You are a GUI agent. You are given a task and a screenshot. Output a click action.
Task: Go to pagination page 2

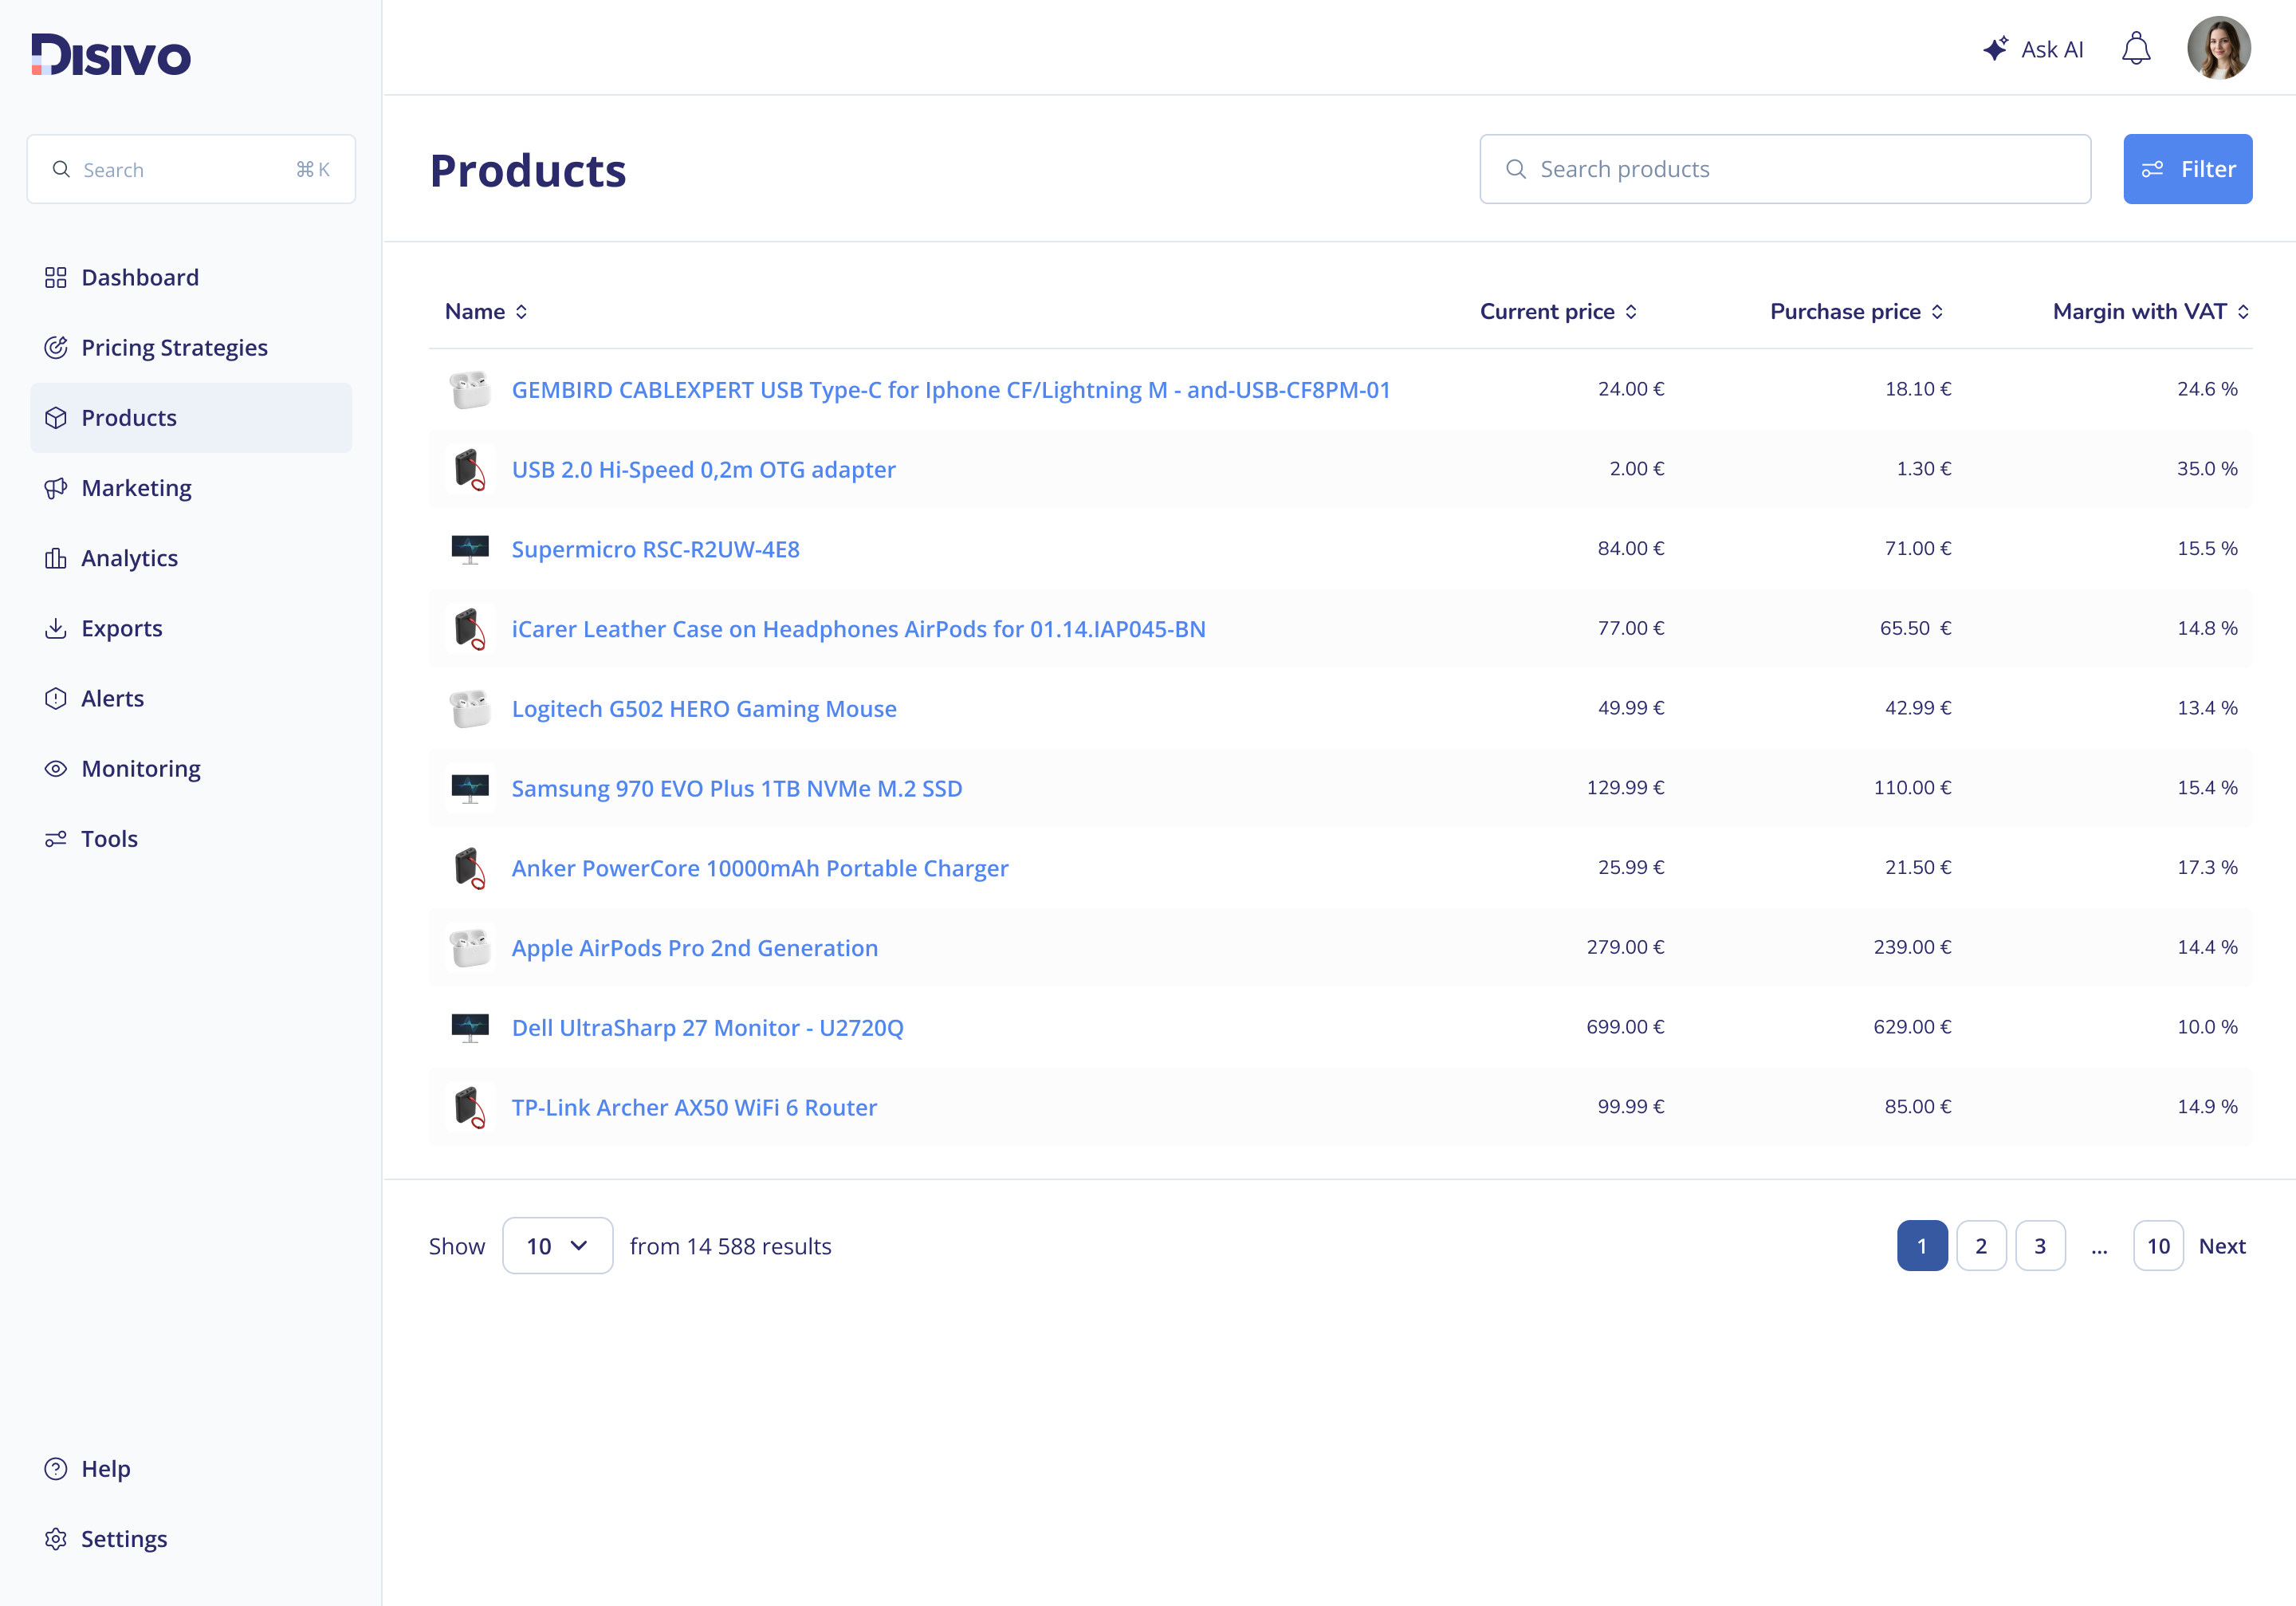(1981, 1246)
